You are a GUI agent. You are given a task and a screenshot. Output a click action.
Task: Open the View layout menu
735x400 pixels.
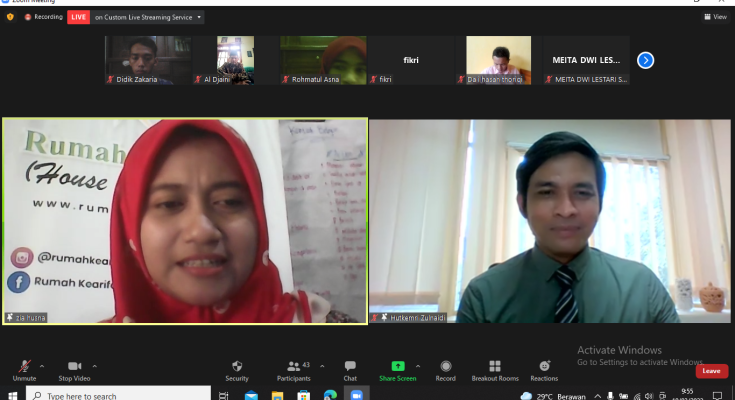coord(715,17)
